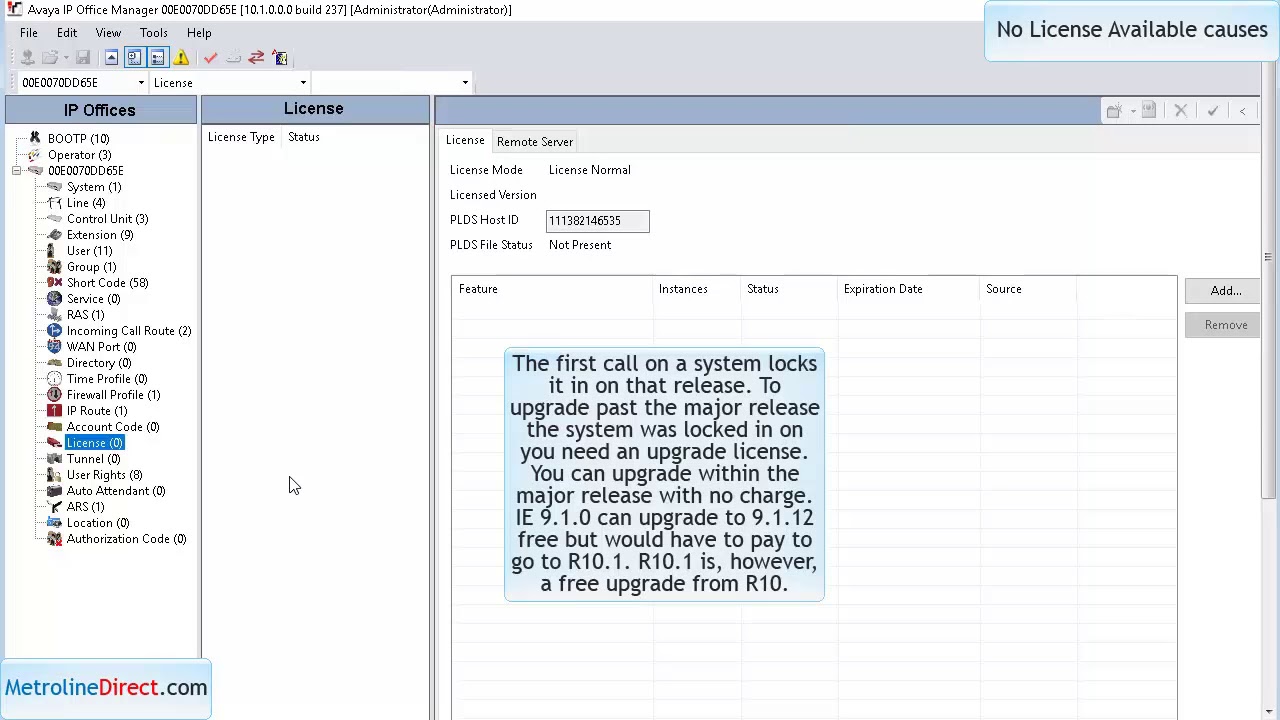1280x720 pixels.
Task: Click previous record arrow icon
Action: [1243, 111]
